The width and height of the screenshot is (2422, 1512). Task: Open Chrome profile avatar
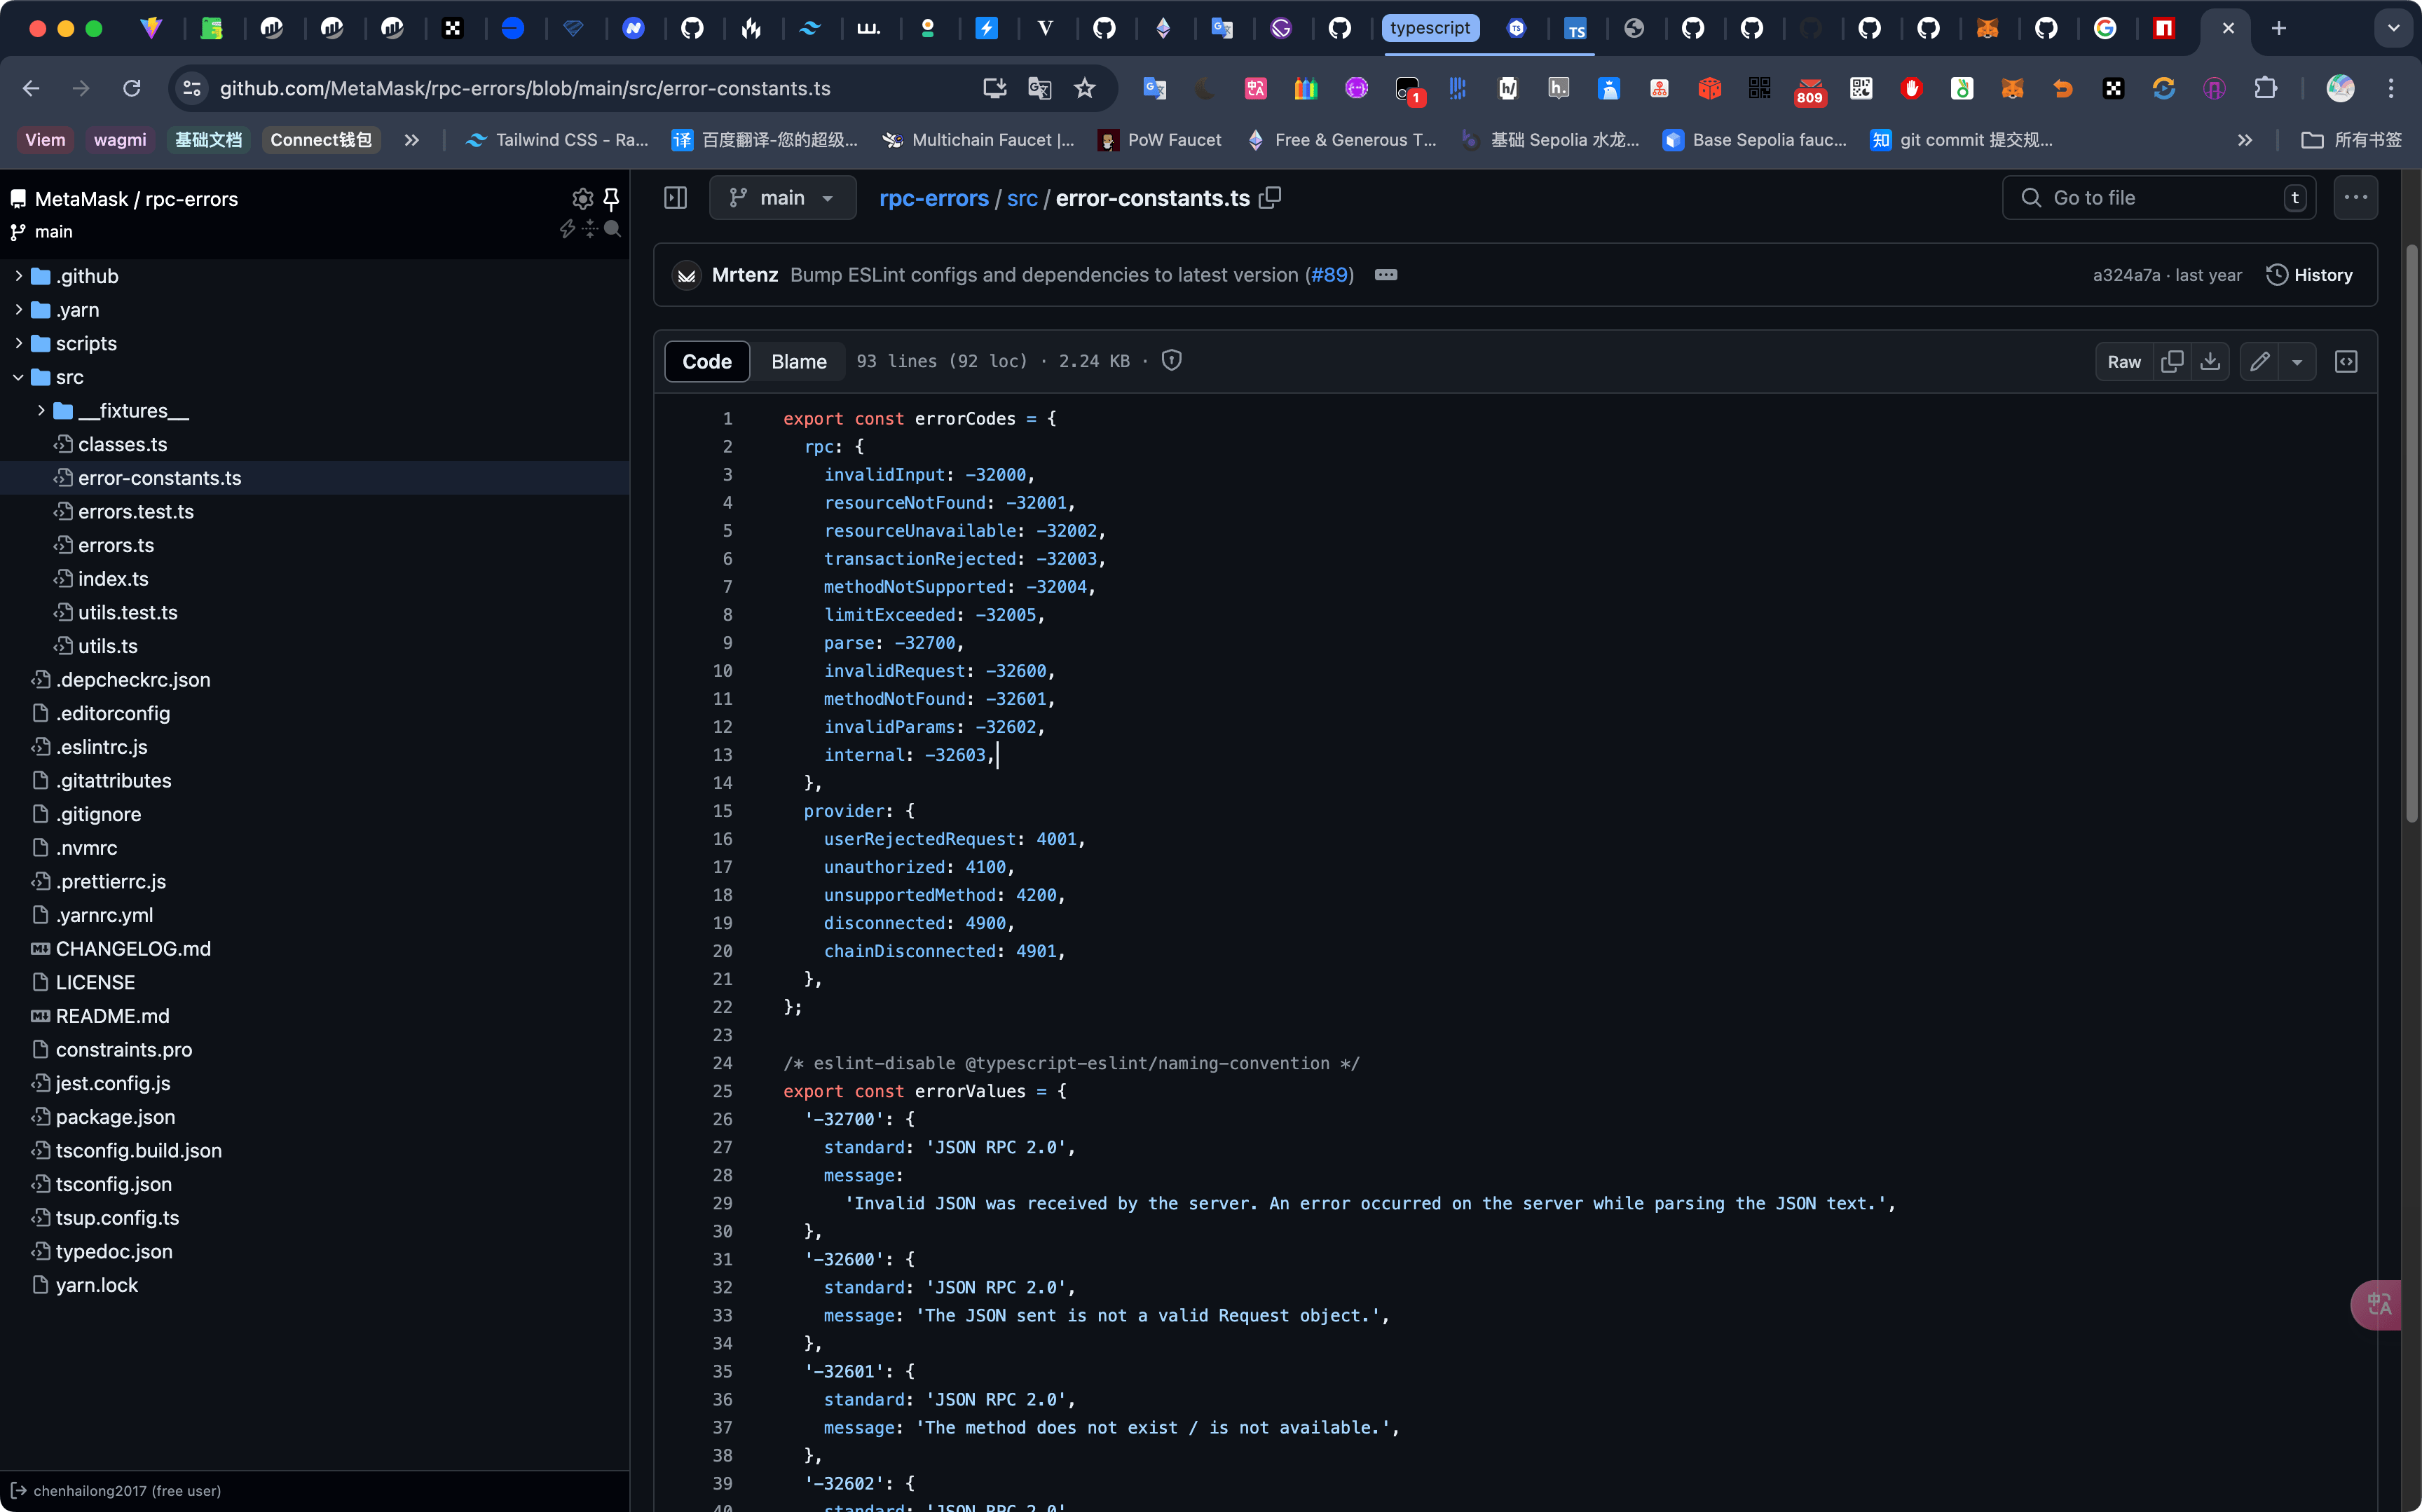(2339, 88)
